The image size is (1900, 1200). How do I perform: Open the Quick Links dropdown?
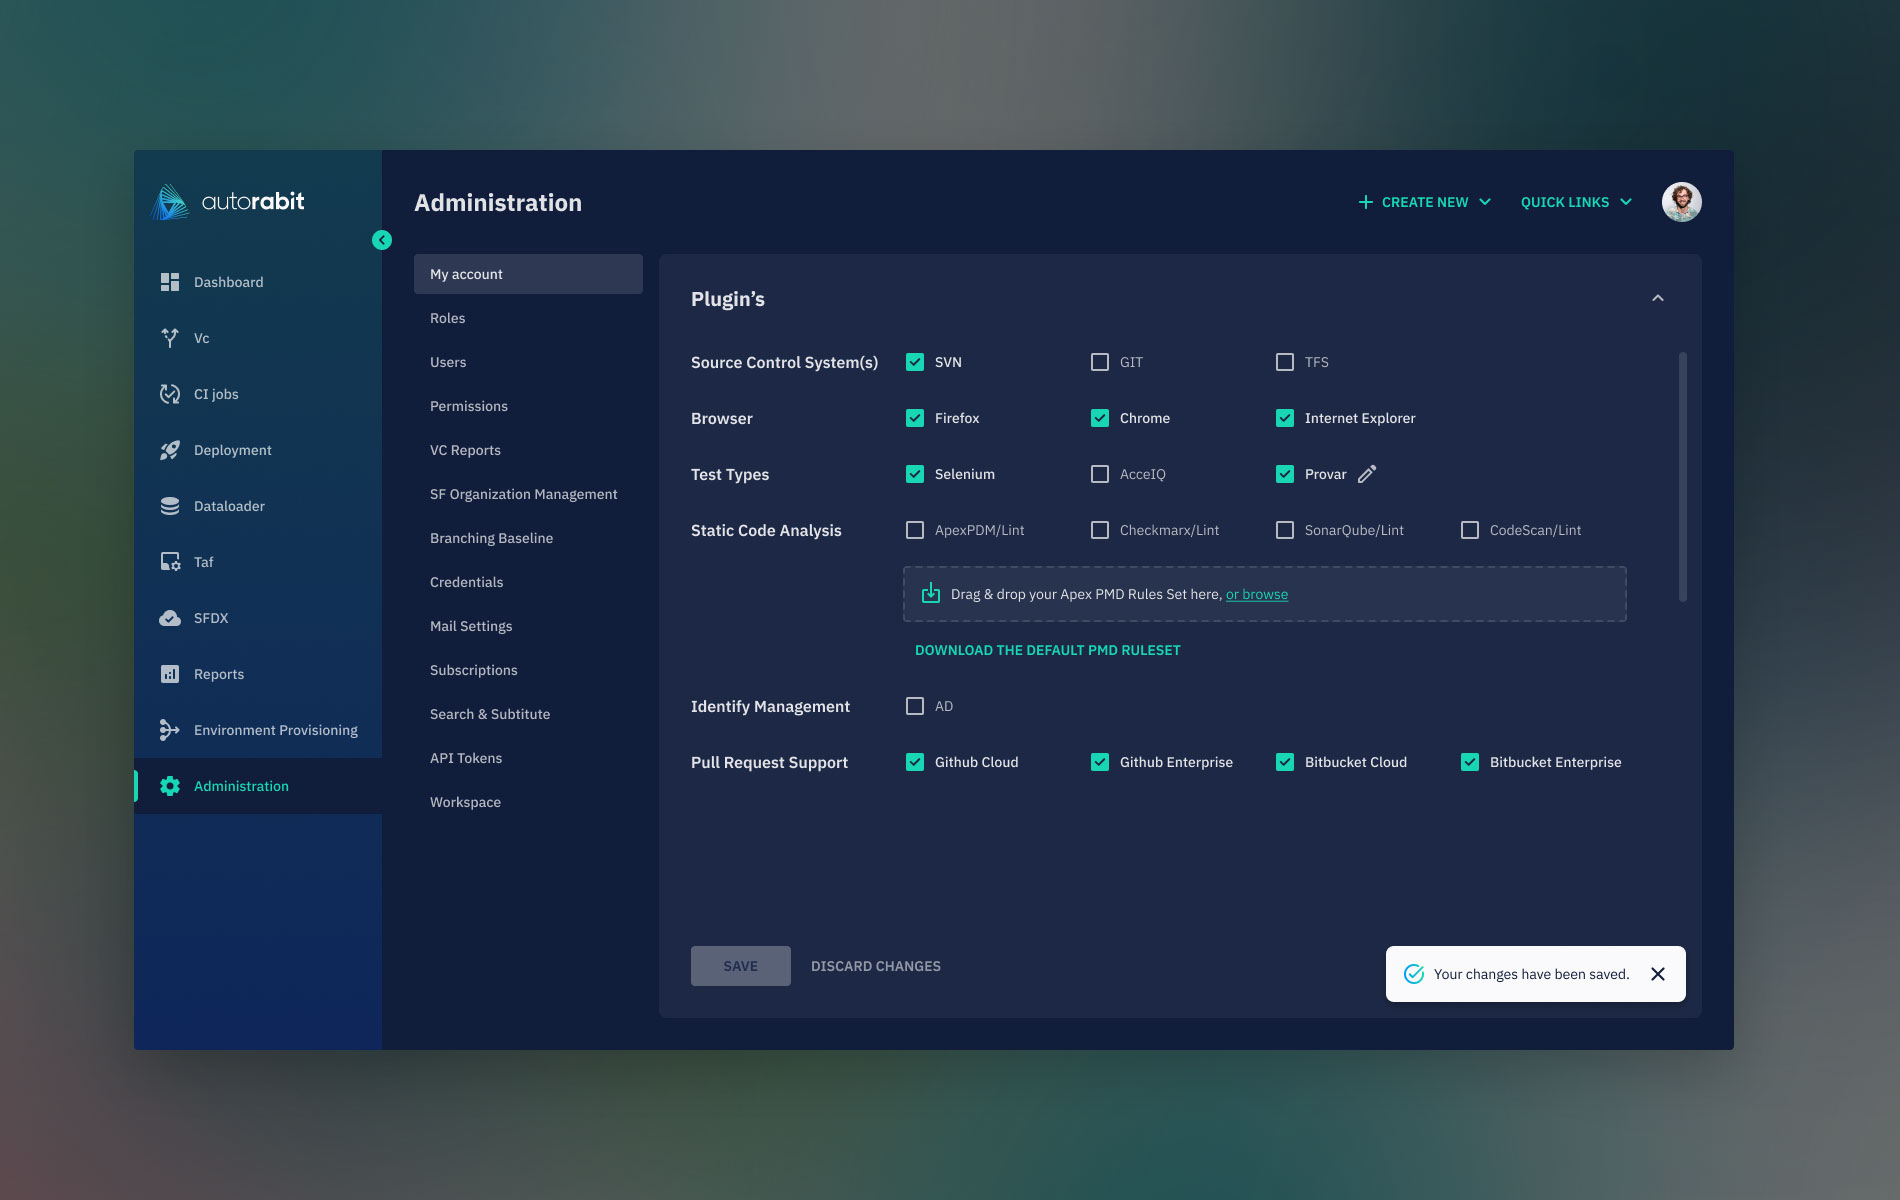pos(1576,202)
